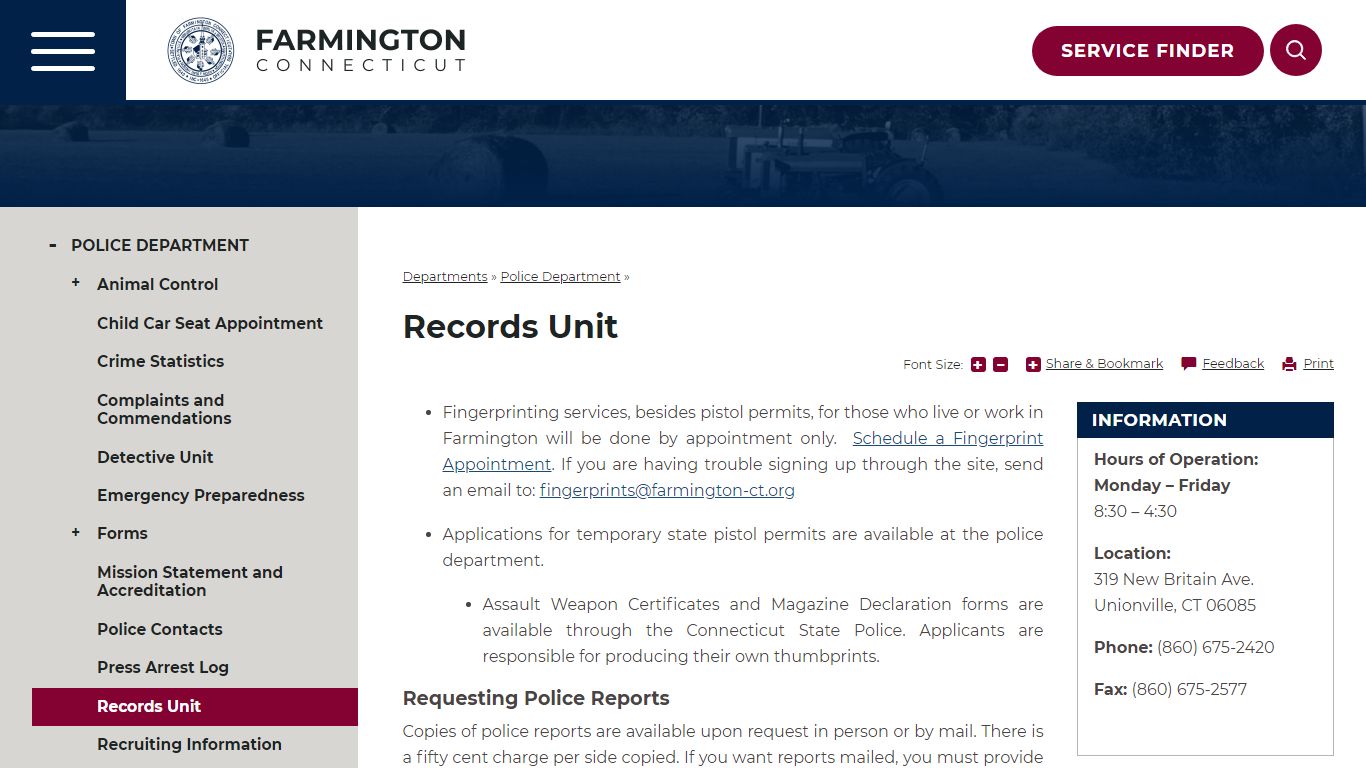Open the Service Finder
The width and height of the screenshot is (1366, 768).
[x=1148, y=51]
